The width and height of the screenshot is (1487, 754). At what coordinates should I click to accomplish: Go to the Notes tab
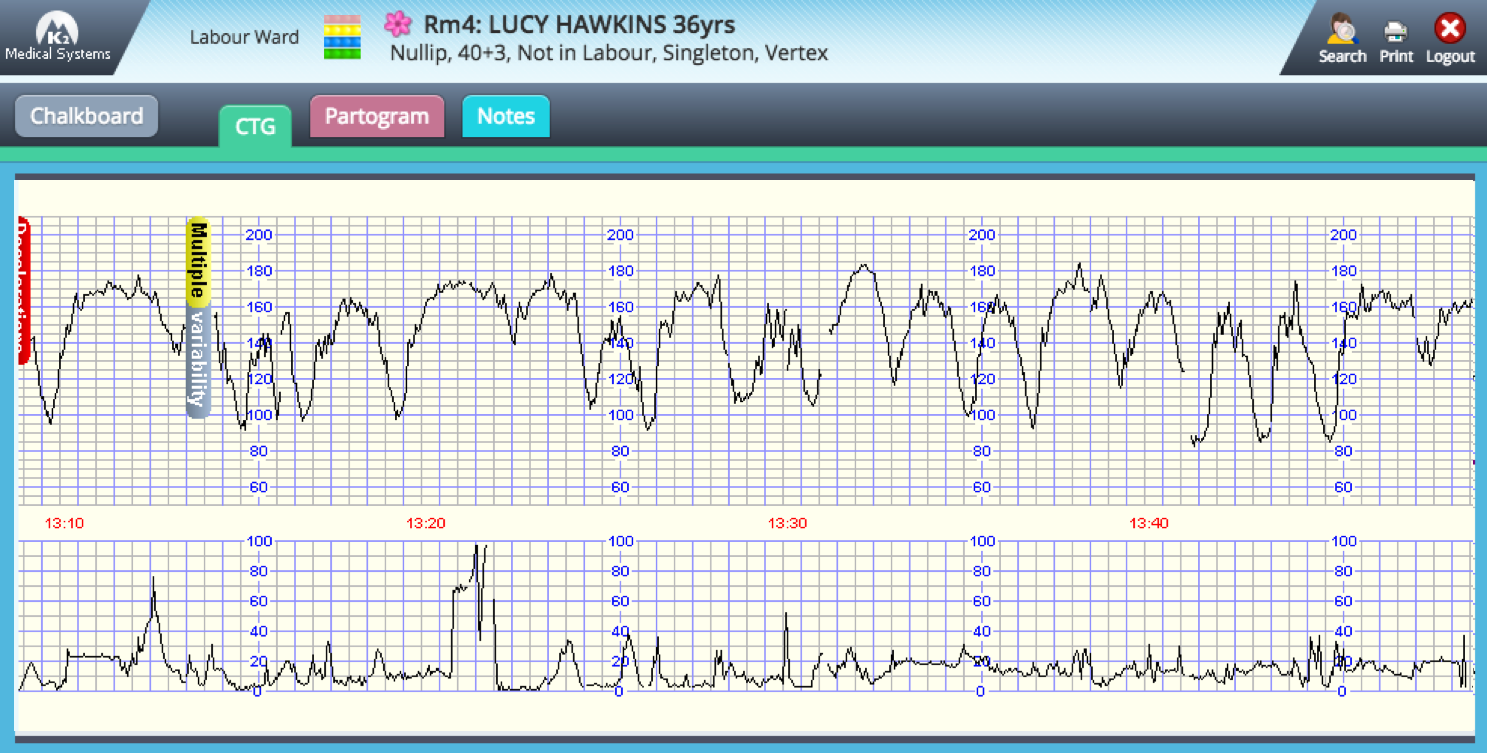(x=506, y=116)
